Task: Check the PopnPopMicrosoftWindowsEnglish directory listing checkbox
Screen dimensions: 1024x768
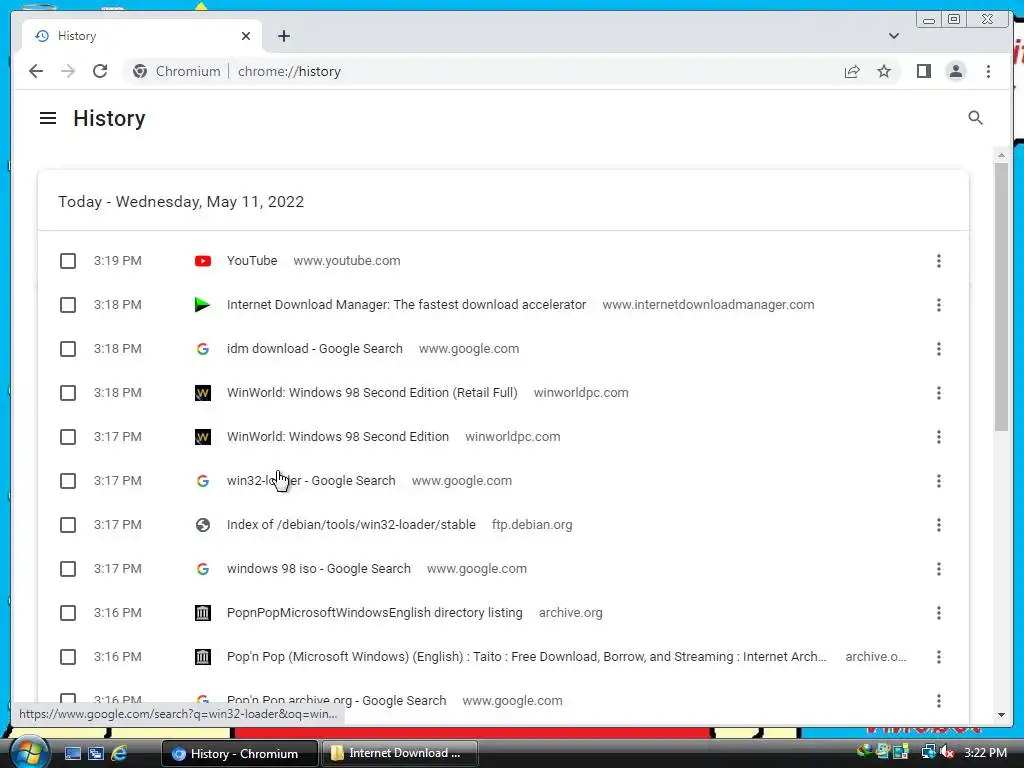Action: tap(68, 613)
